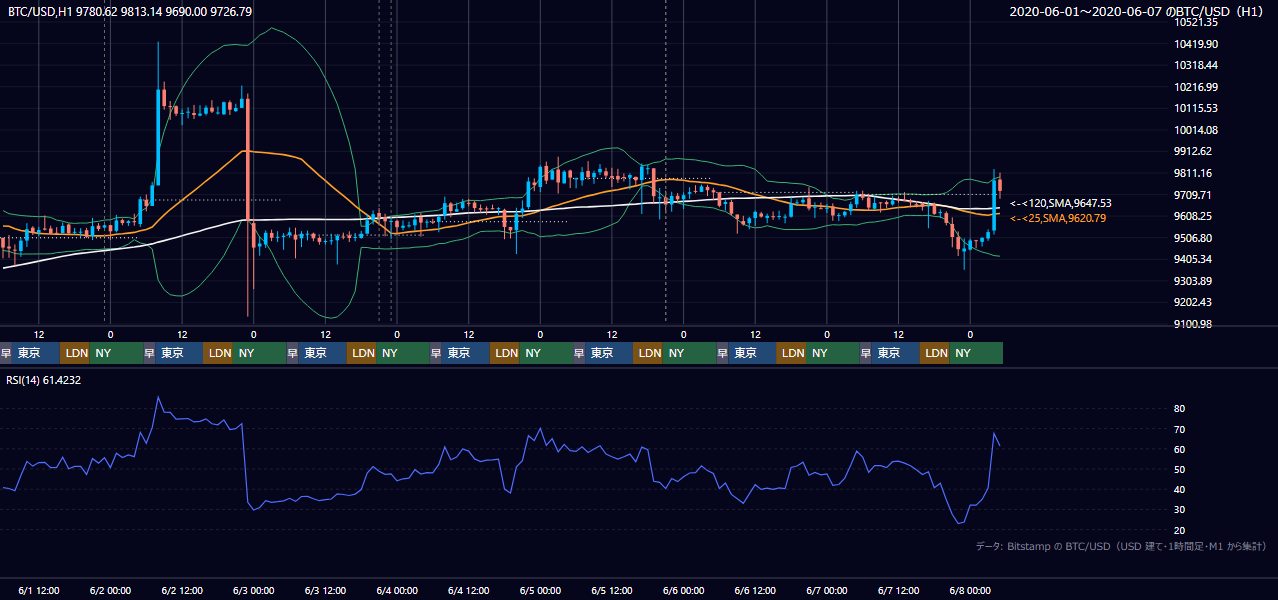Click the 6/1 12:00 time label

tap(39, 591)
